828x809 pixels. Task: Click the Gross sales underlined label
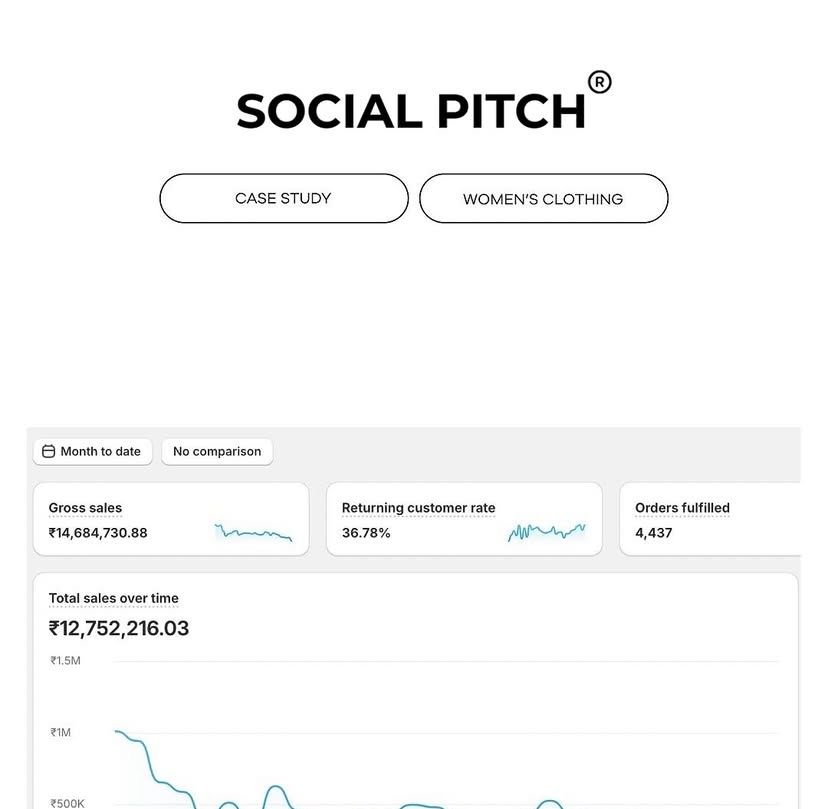coord(85,507)
